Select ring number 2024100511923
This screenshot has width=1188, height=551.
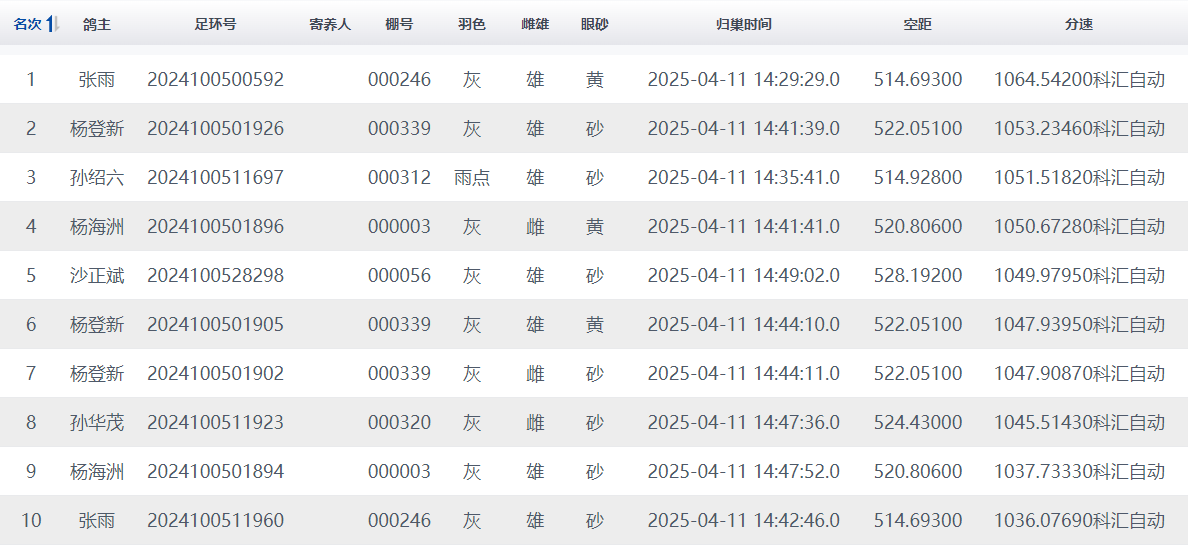[x=215, y=423]
